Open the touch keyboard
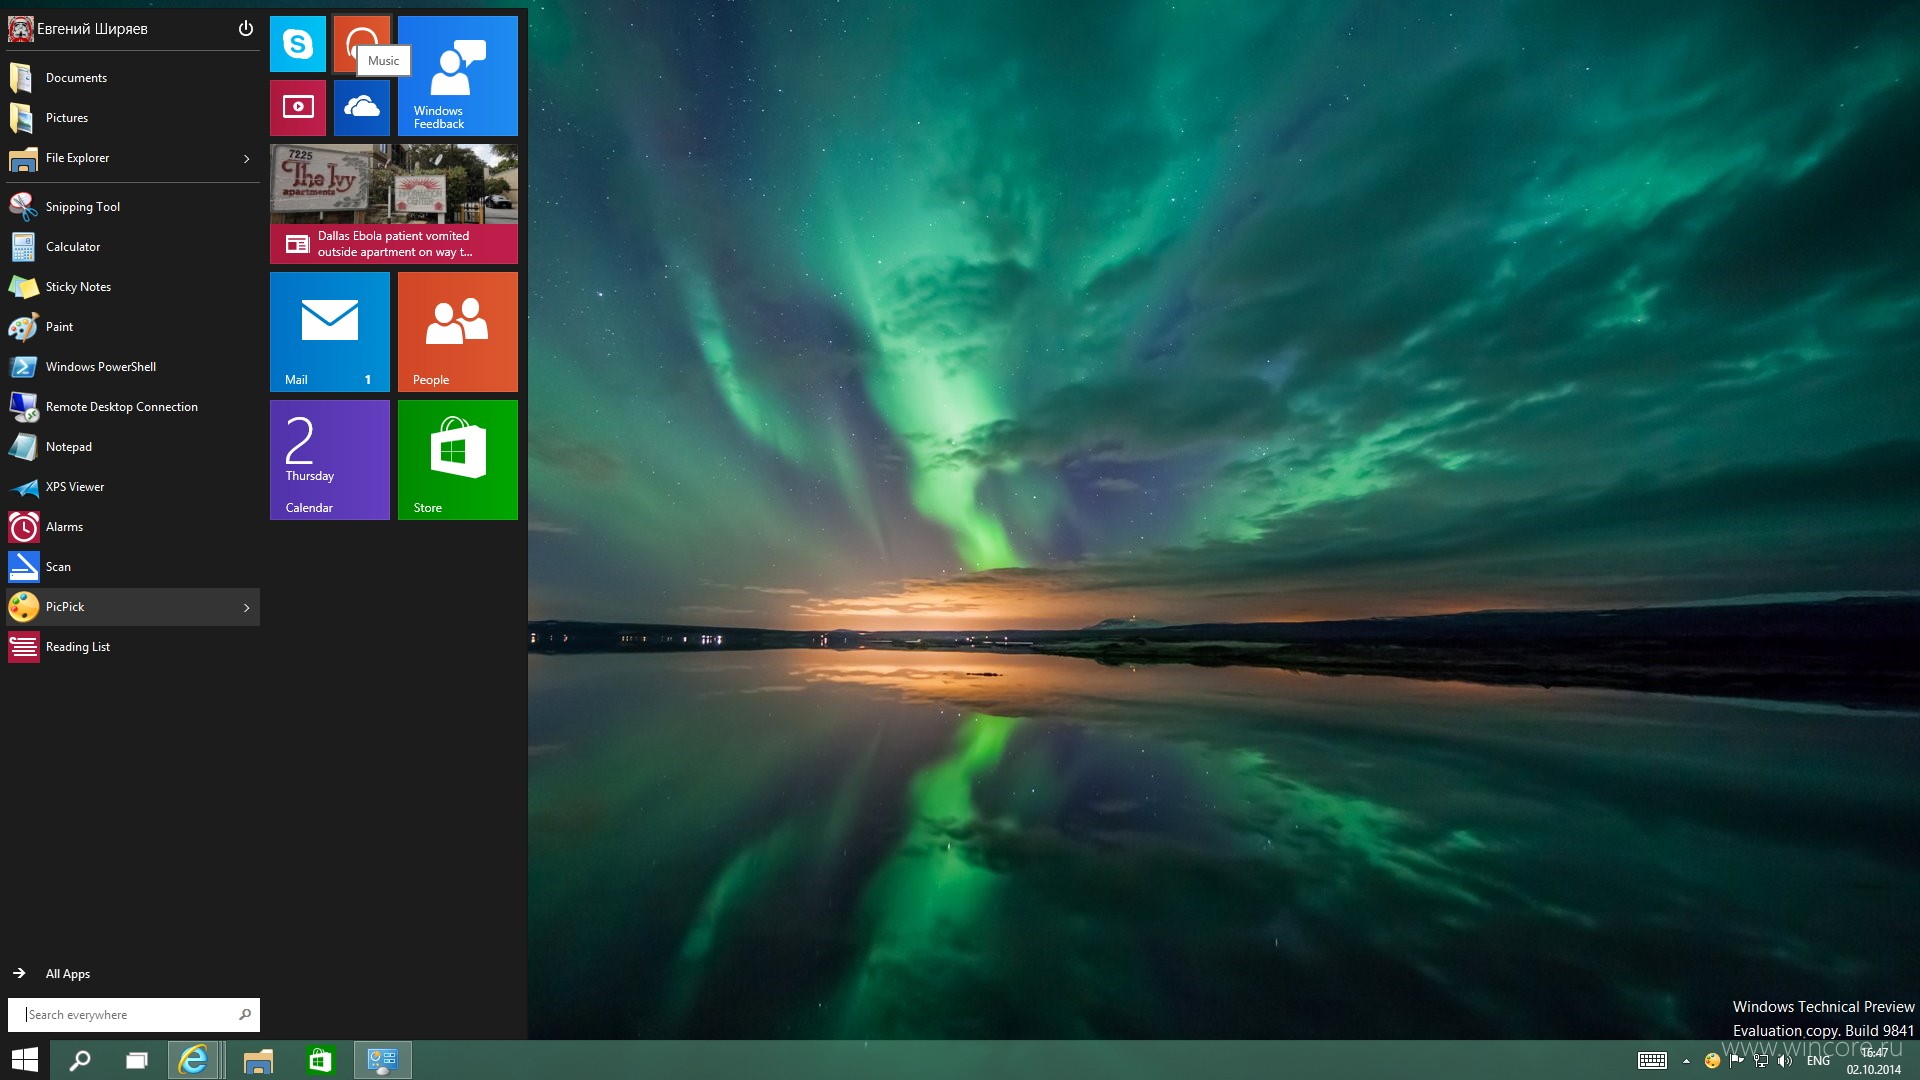1920x1080 pixels. pos(1652,1060)
